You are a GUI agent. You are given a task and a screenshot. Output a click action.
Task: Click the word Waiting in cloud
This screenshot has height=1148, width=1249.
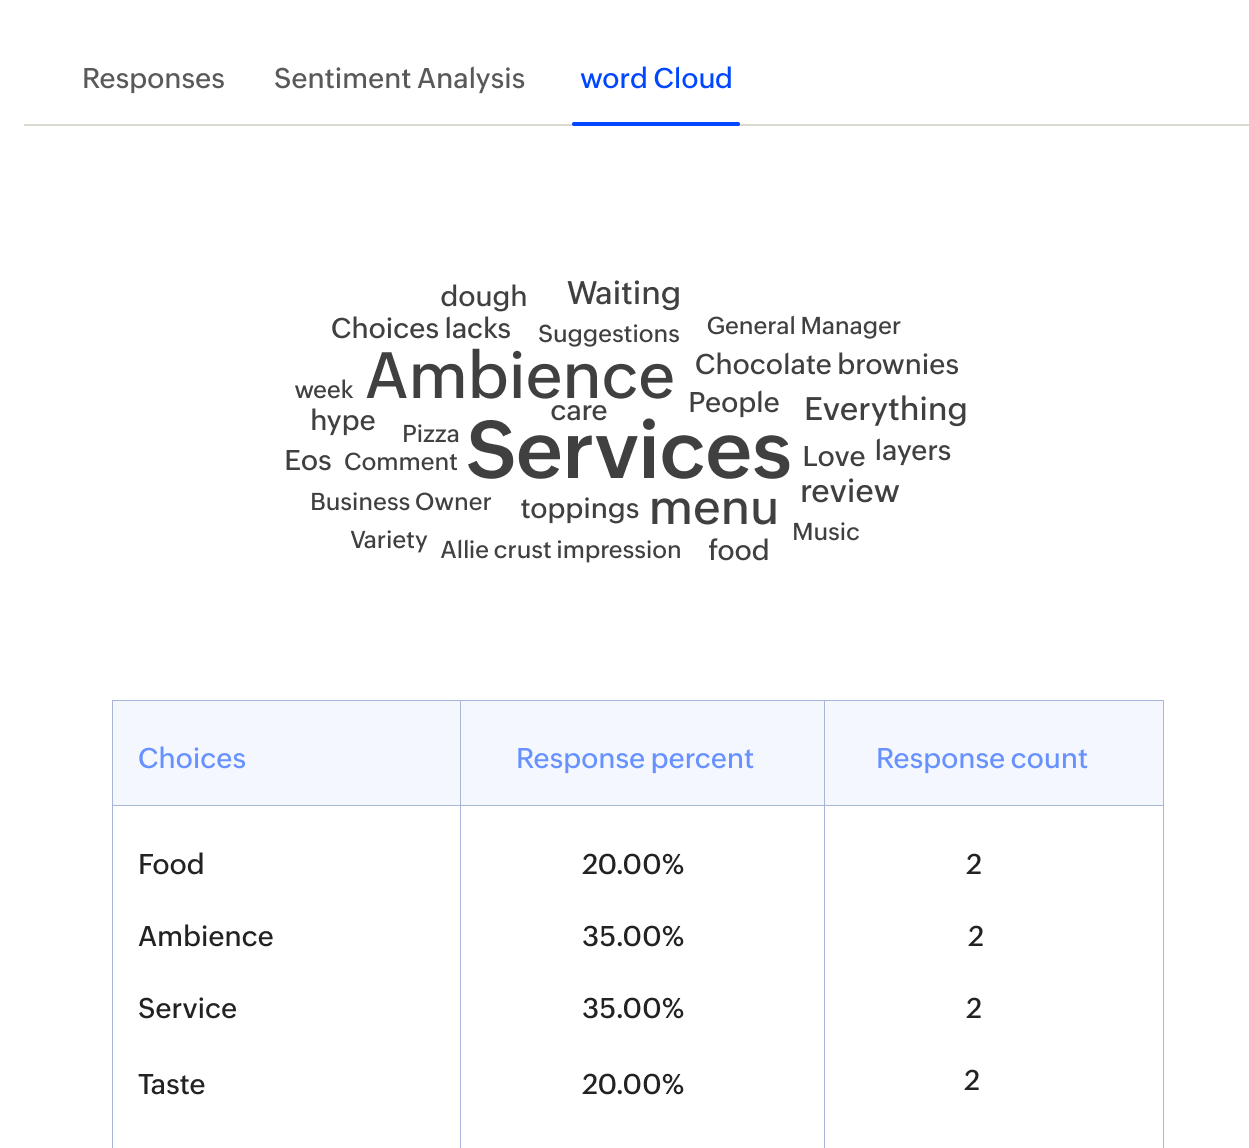coord(624,293)
